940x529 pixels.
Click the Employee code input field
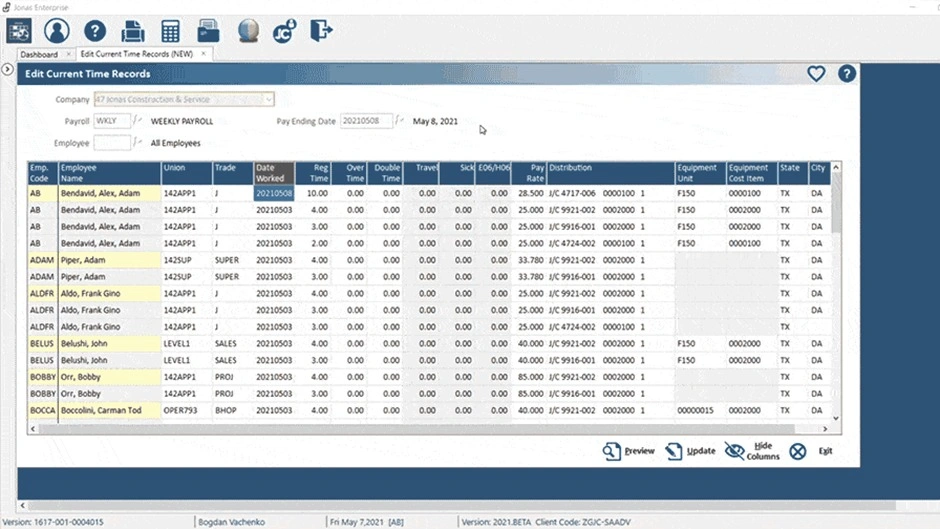112,143
